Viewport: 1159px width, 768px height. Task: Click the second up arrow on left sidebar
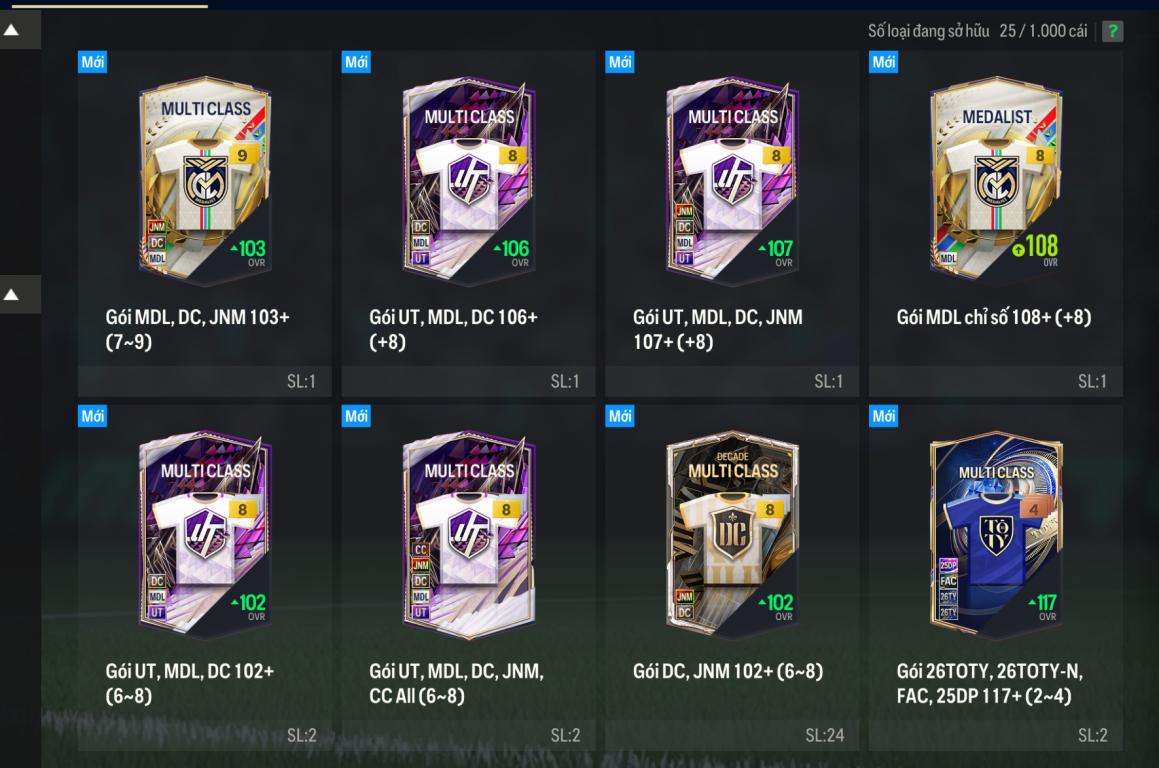click(x=12, y=295)
